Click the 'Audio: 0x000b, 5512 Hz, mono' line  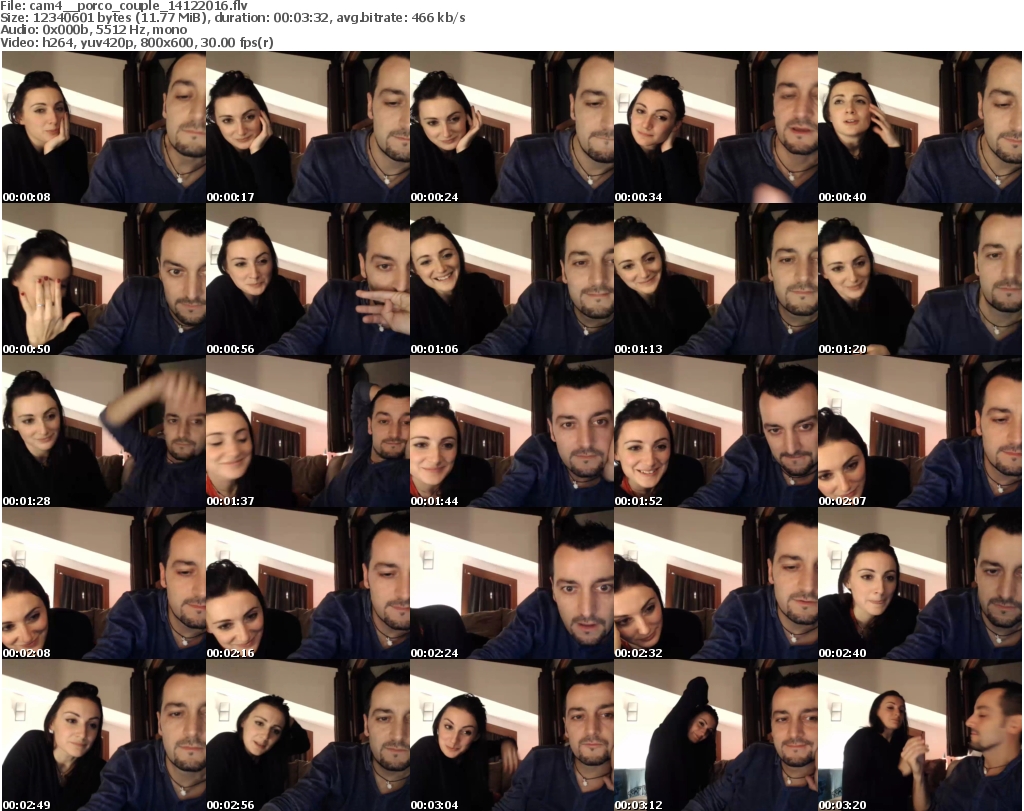click(x=93, y=30)
